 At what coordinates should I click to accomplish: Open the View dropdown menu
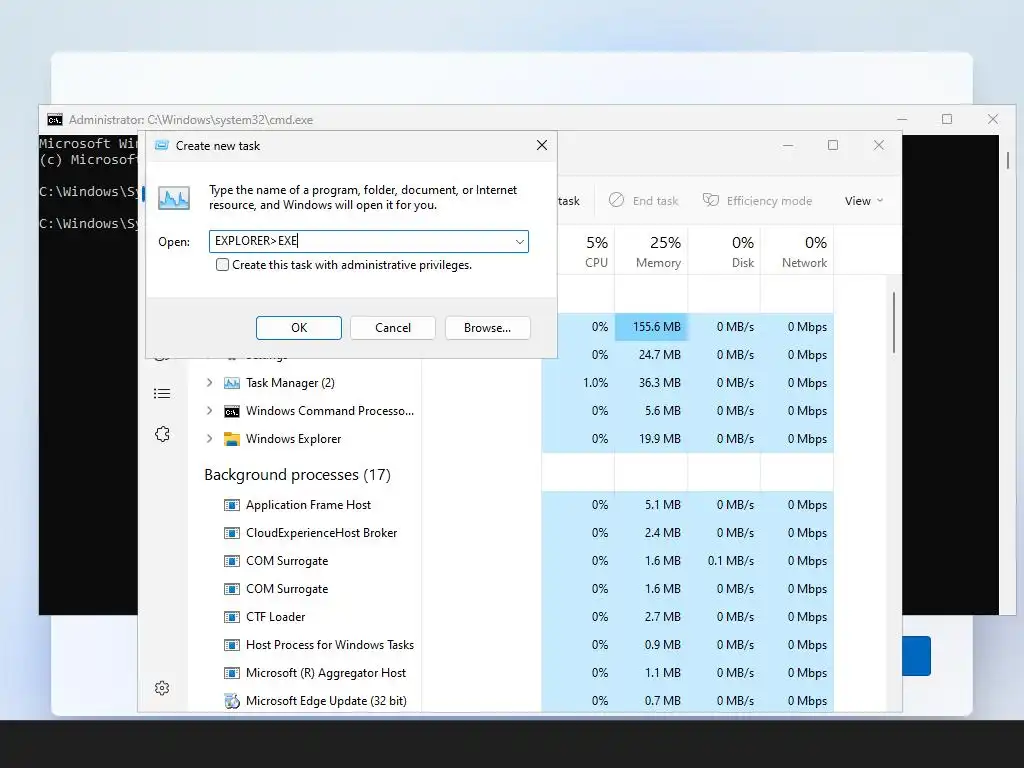(x=863, y=200)
